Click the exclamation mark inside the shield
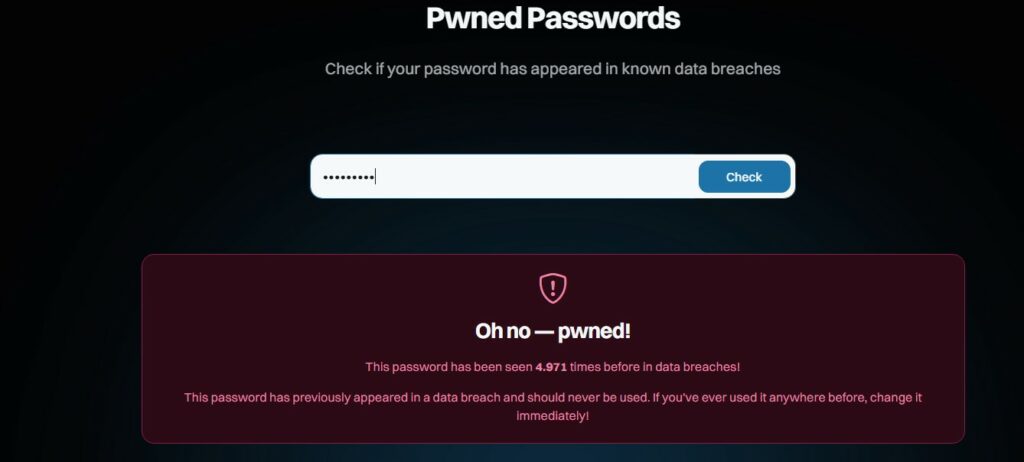1024x462 pixels. [552, 288]
